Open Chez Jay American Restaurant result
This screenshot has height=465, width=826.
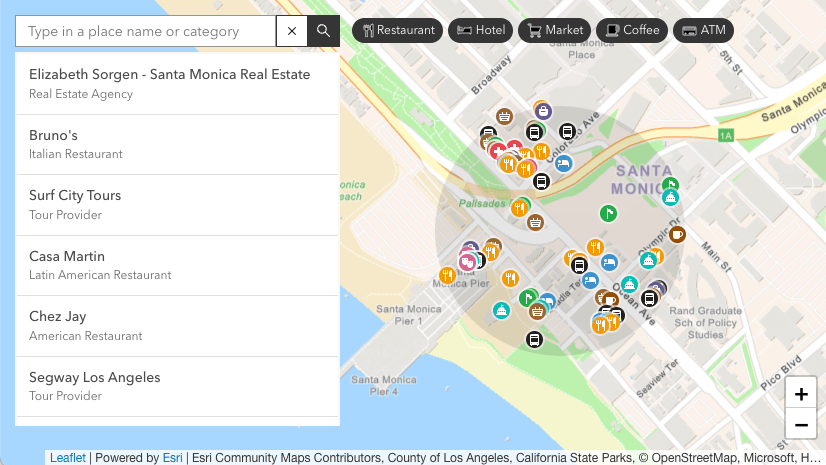coord(178,326)
